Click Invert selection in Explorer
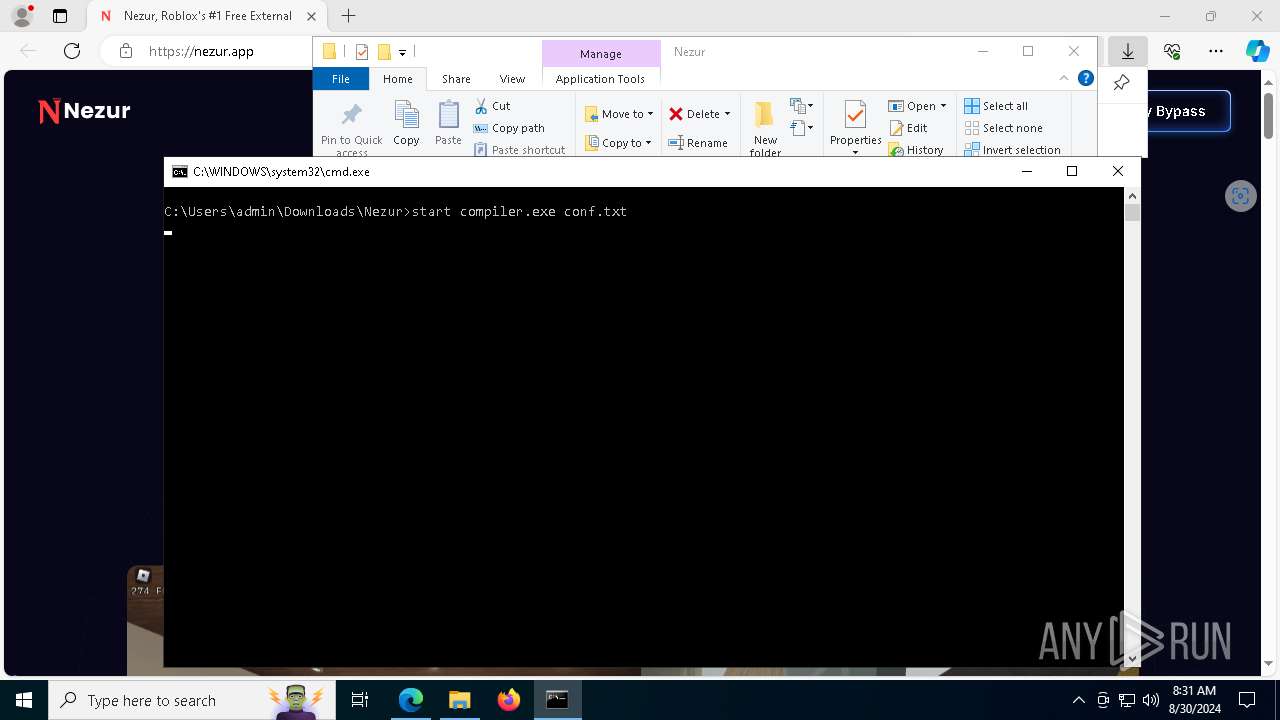The image size is (1280, 720). (x=1012, y=150)
